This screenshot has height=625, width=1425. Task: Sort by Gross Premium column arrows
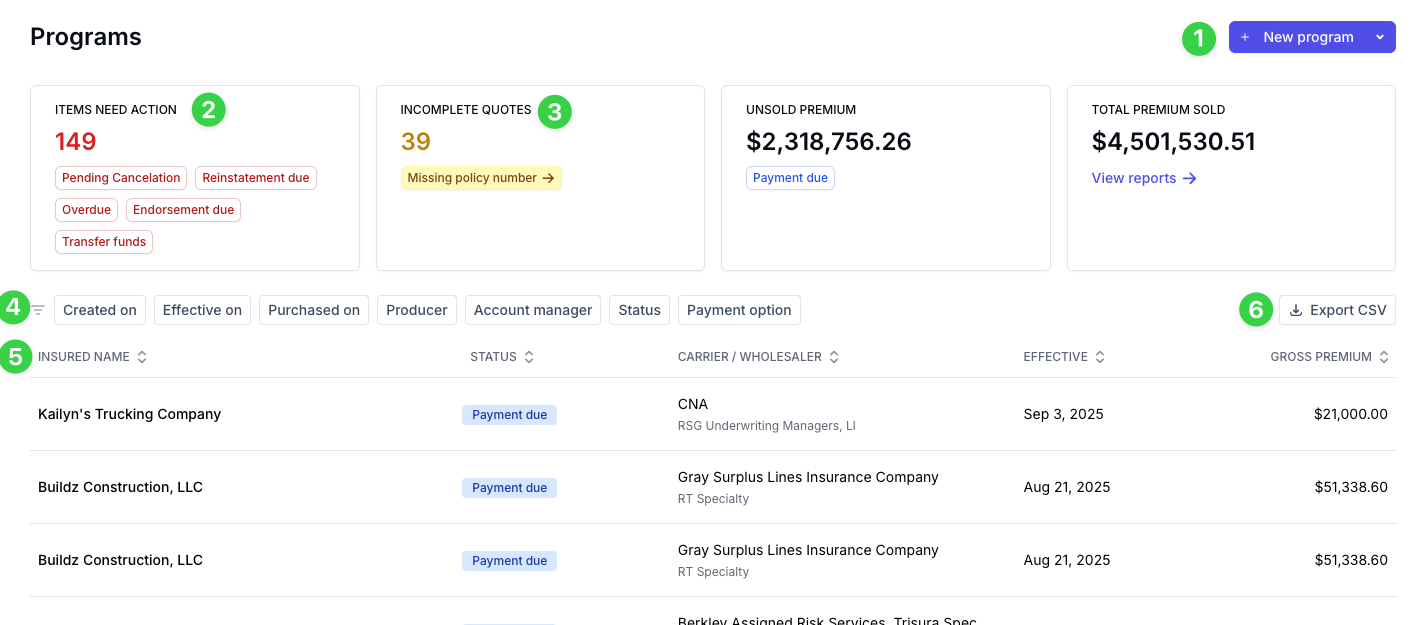[1384, 357]
